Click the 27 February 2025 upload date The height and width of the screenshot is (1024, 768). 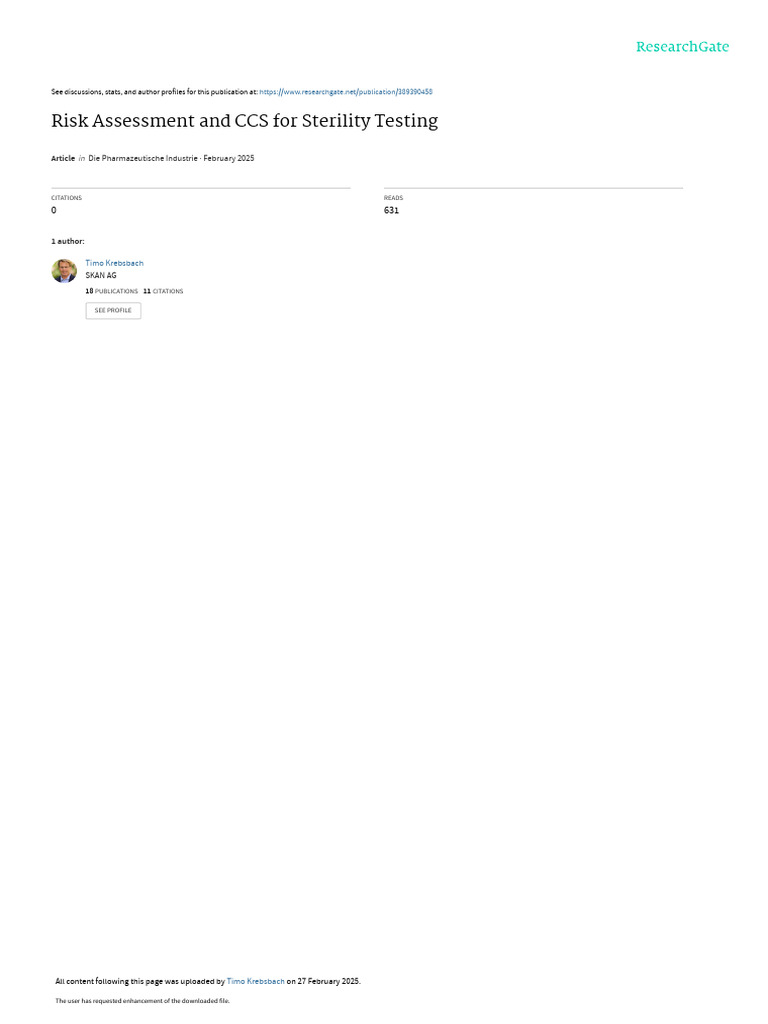point(328,981)
